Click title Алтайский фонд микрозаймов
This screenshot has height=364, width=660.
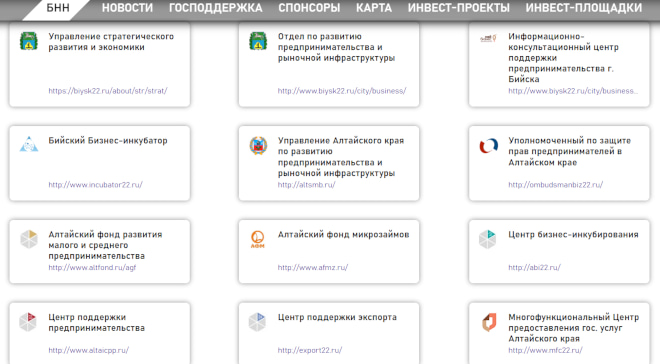pyautogui.click(x=343, y=234)
